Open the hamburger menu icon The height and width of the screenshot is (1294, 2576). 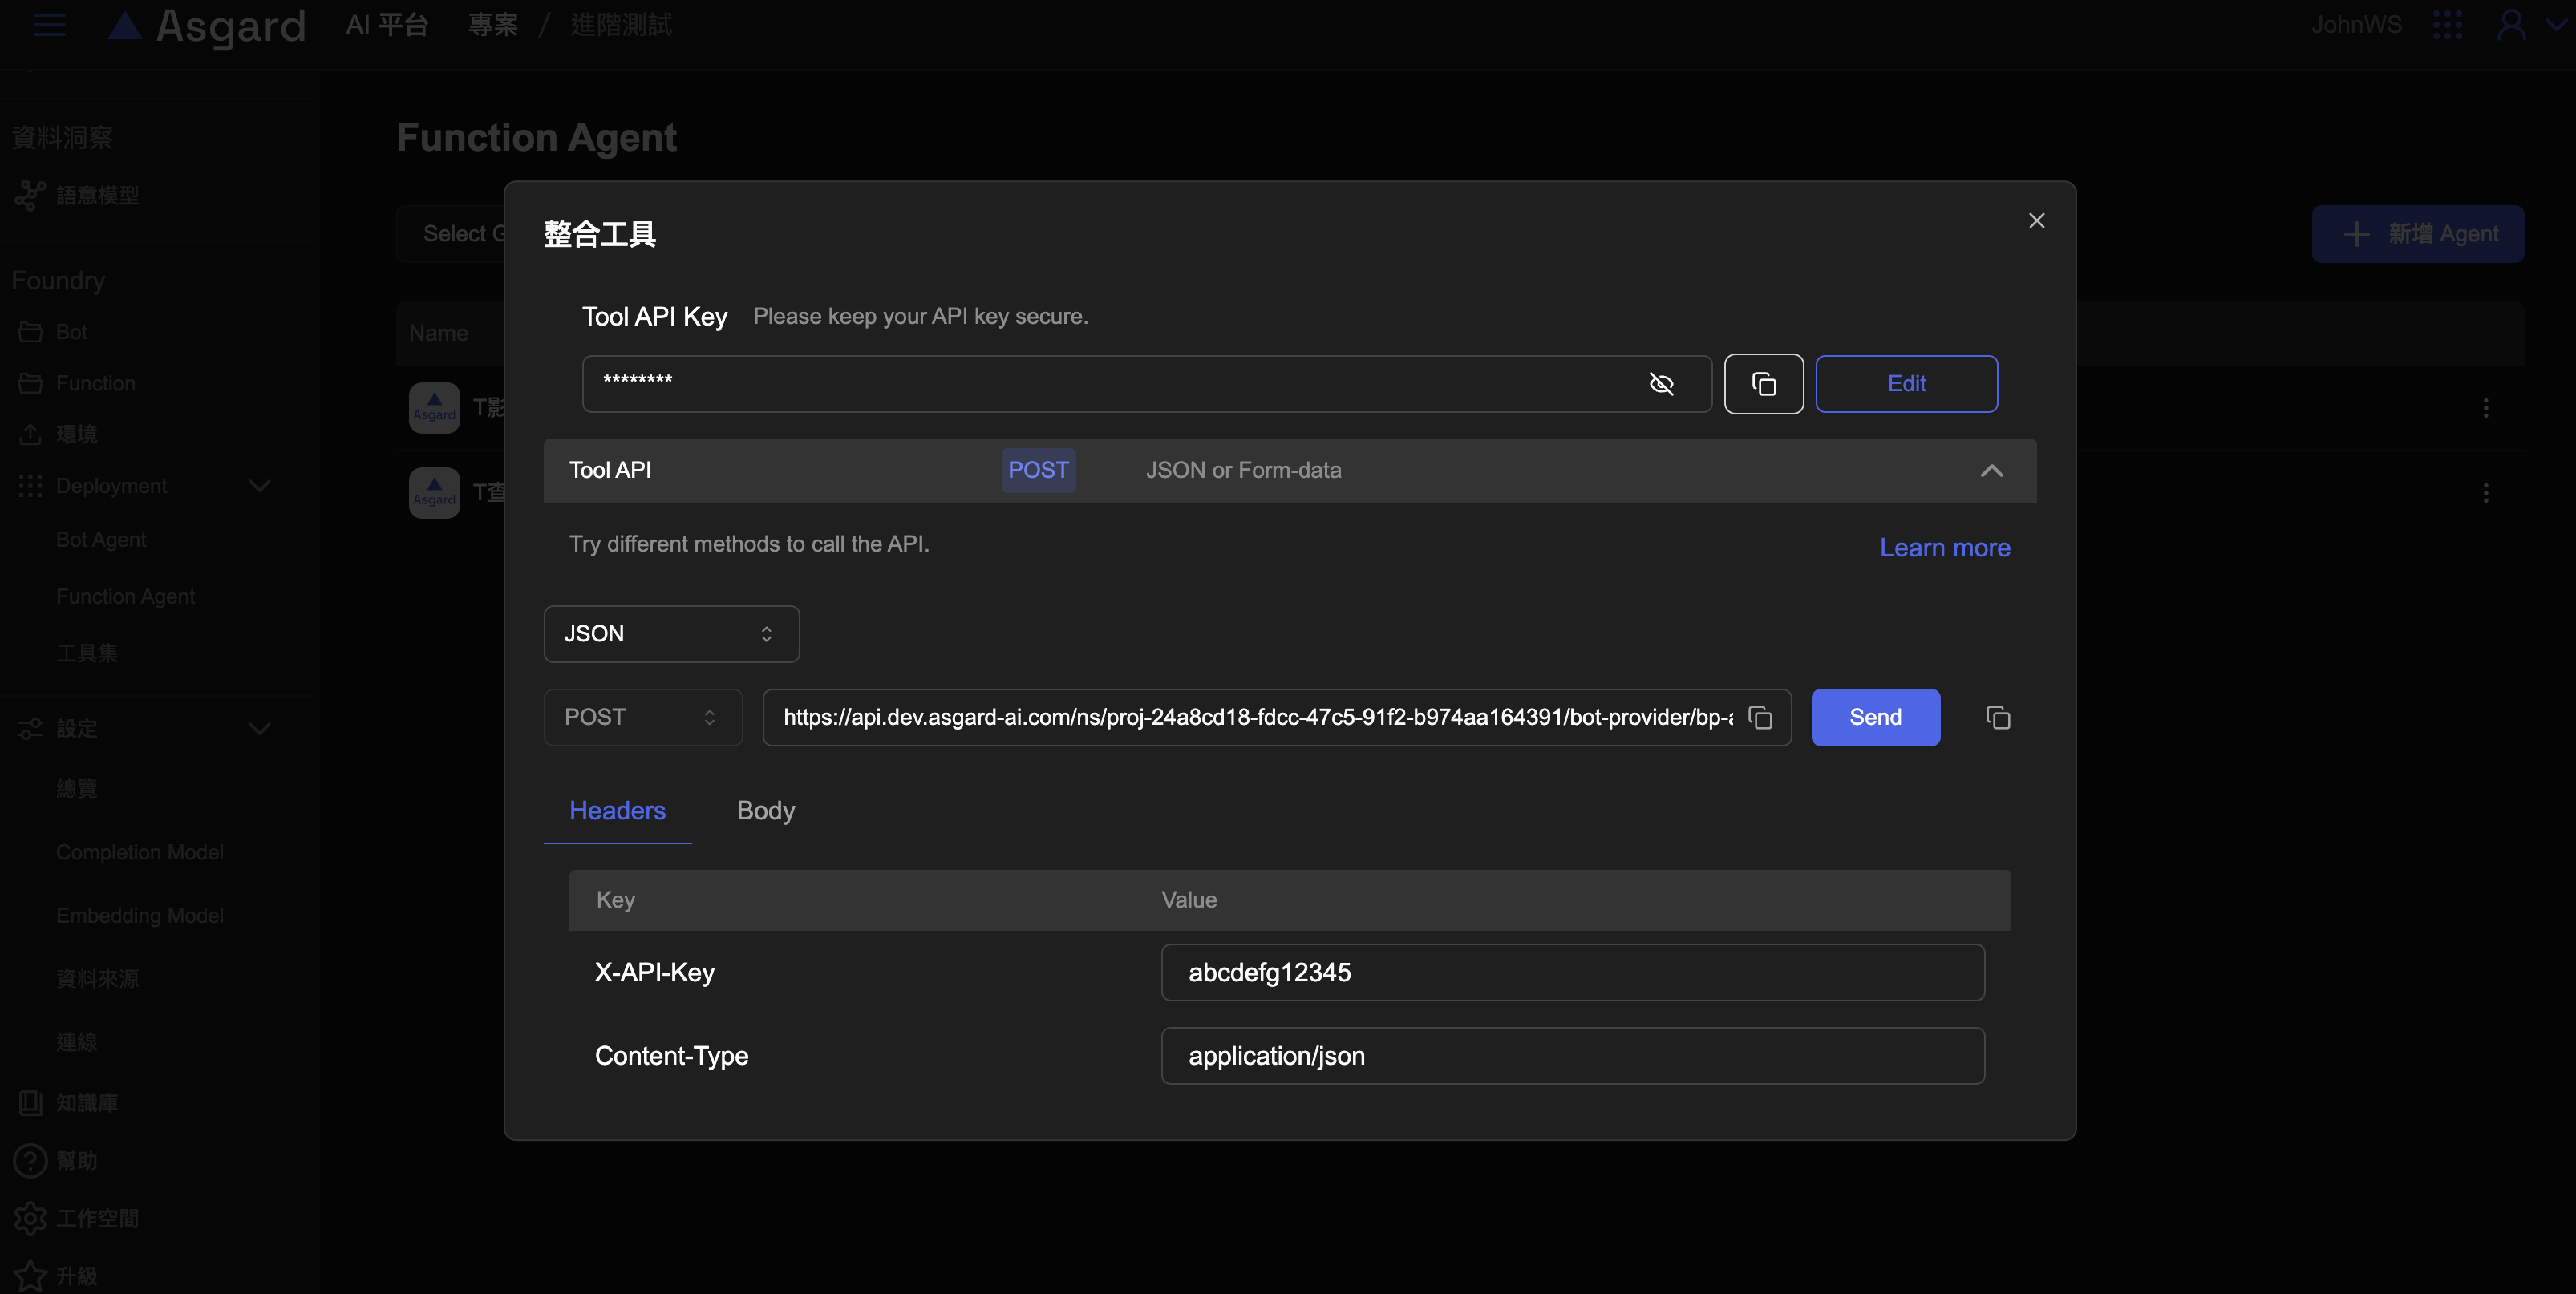(49, 25)
